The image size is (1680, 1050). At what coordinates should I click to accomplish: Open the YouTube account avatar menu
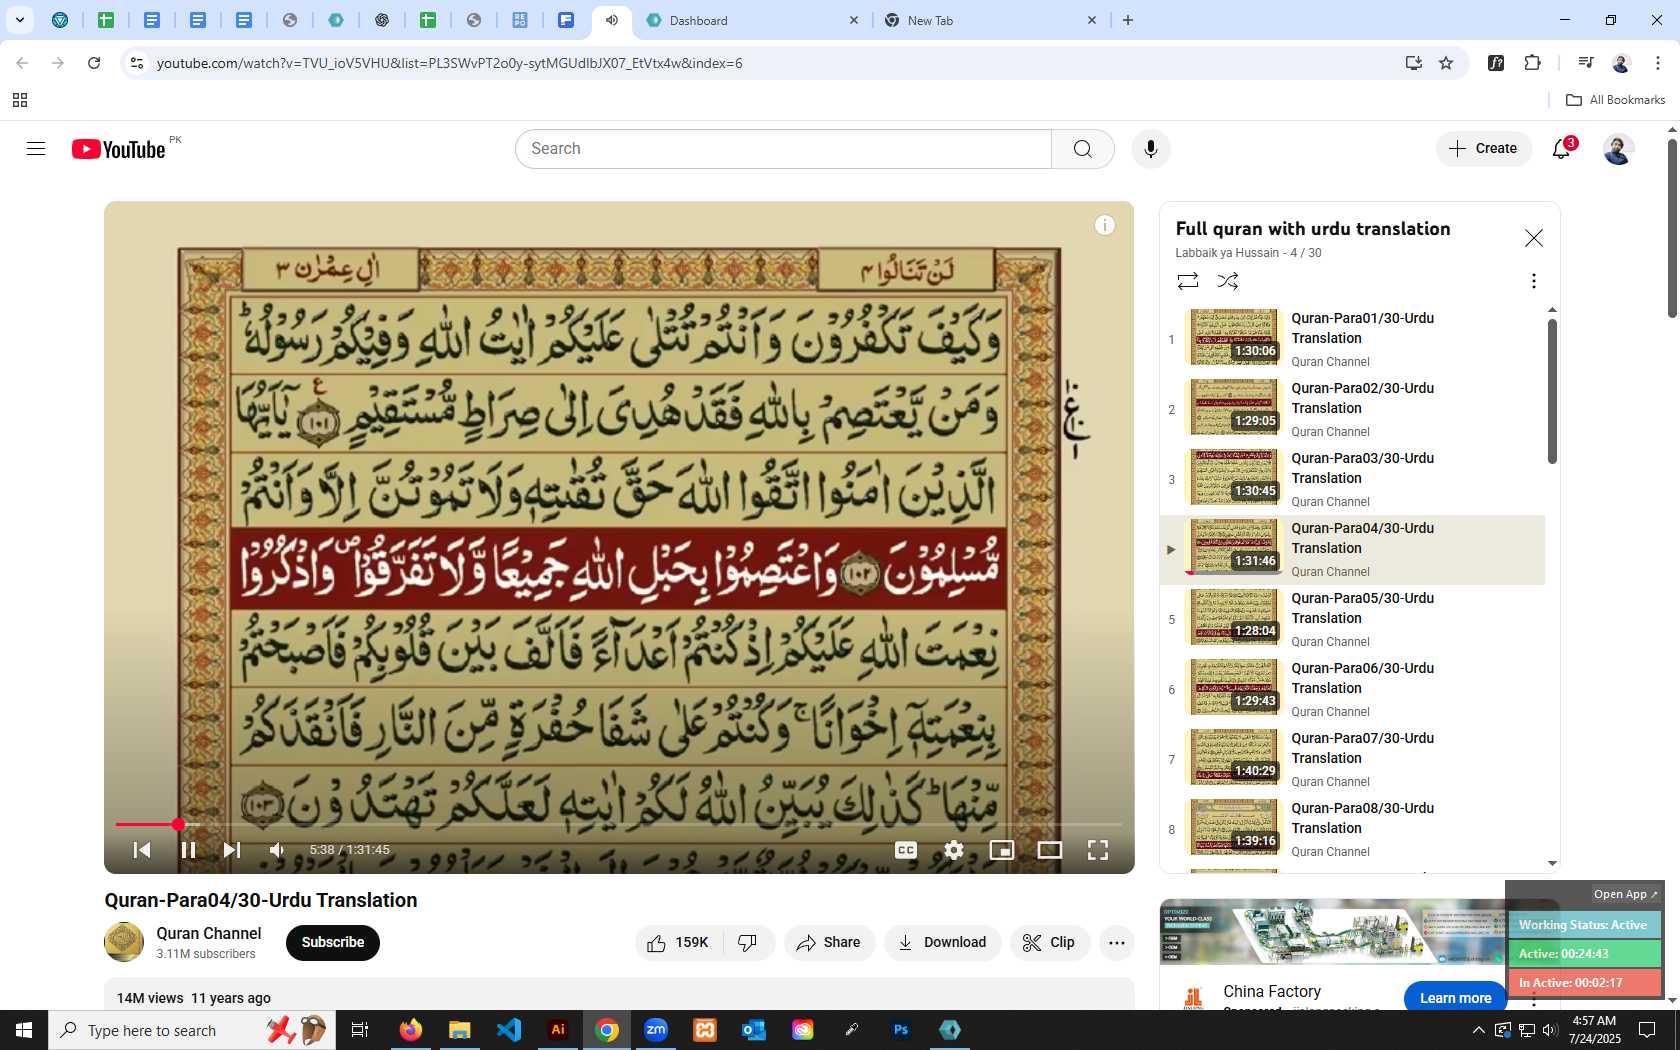pyautogui.click(x=1618, y=149)
